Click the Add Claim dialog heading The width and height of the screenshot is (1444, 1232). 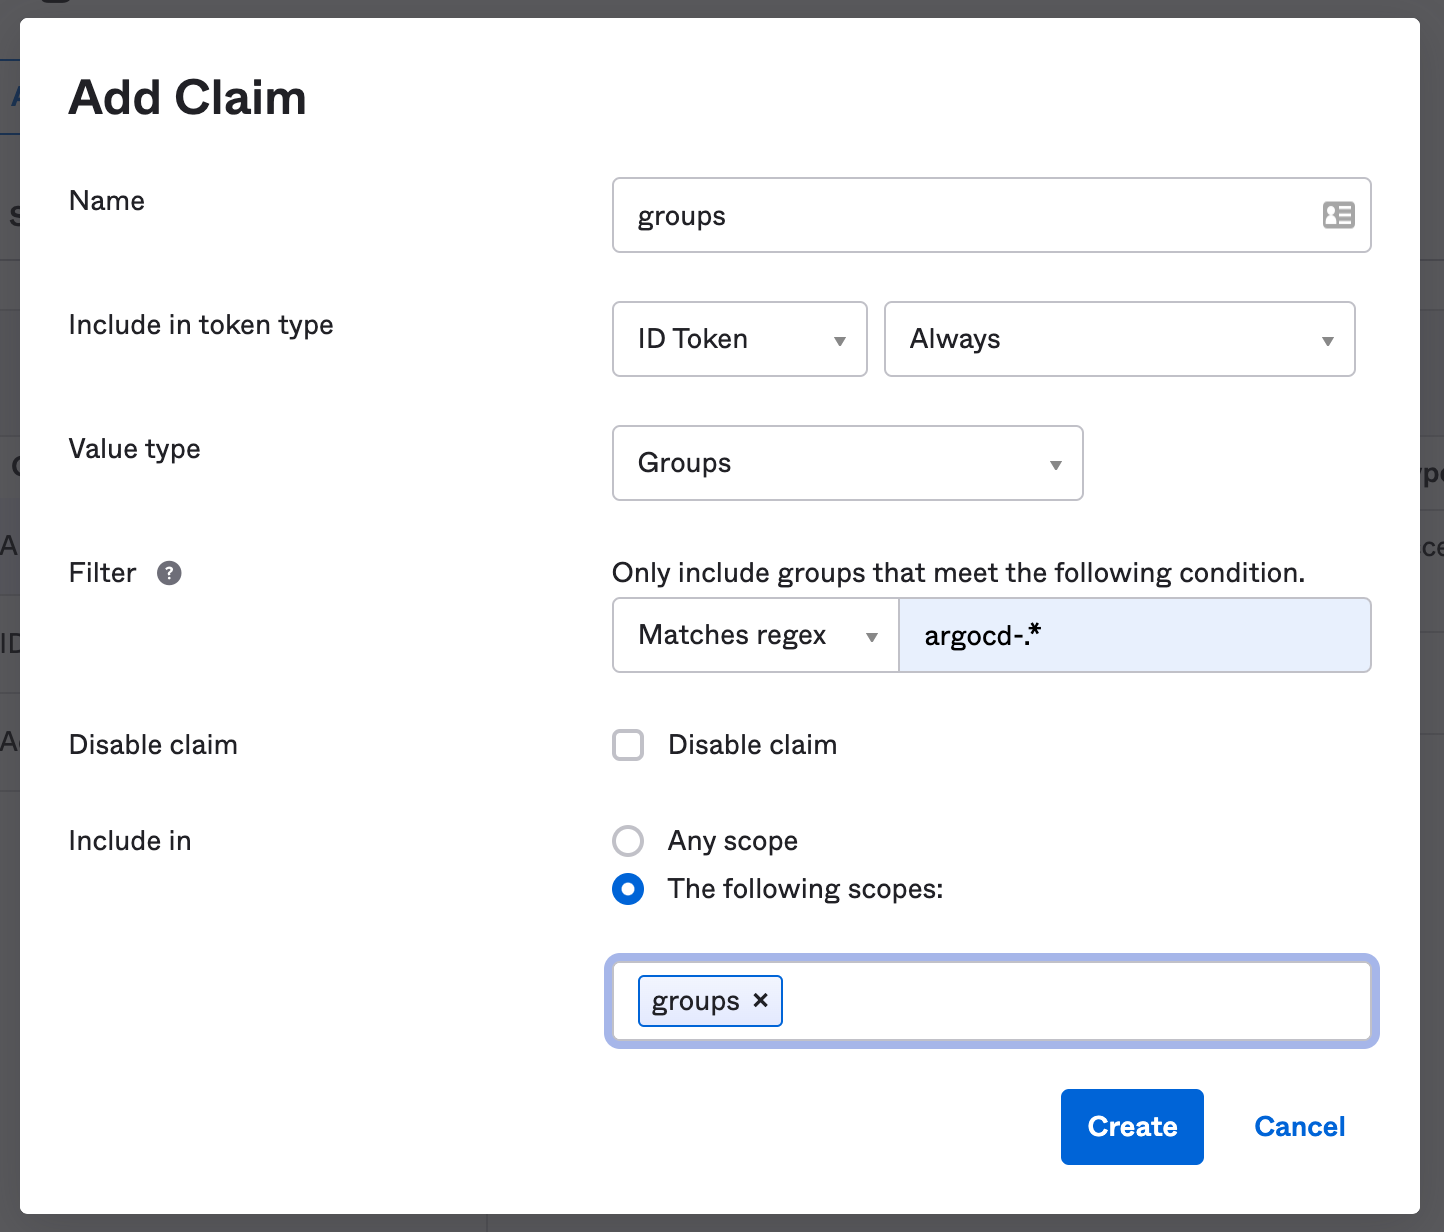tap(187, 98)
